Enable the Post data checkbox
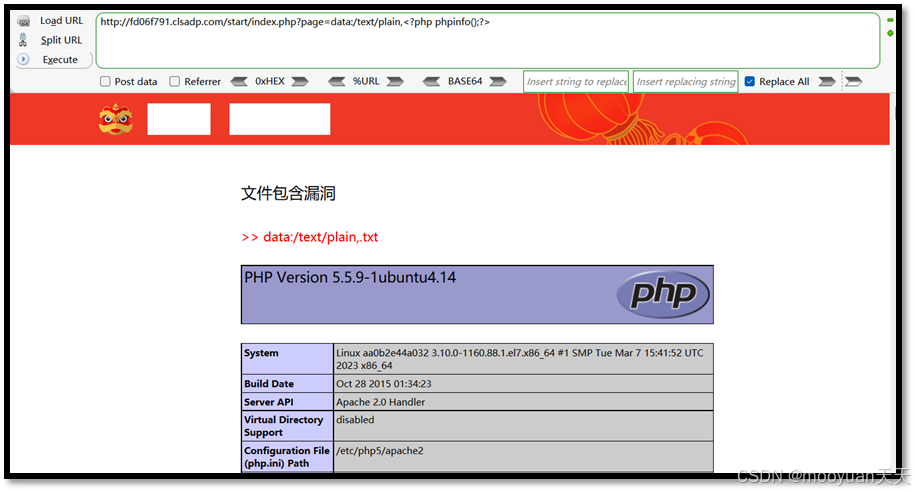 (105, 81)
